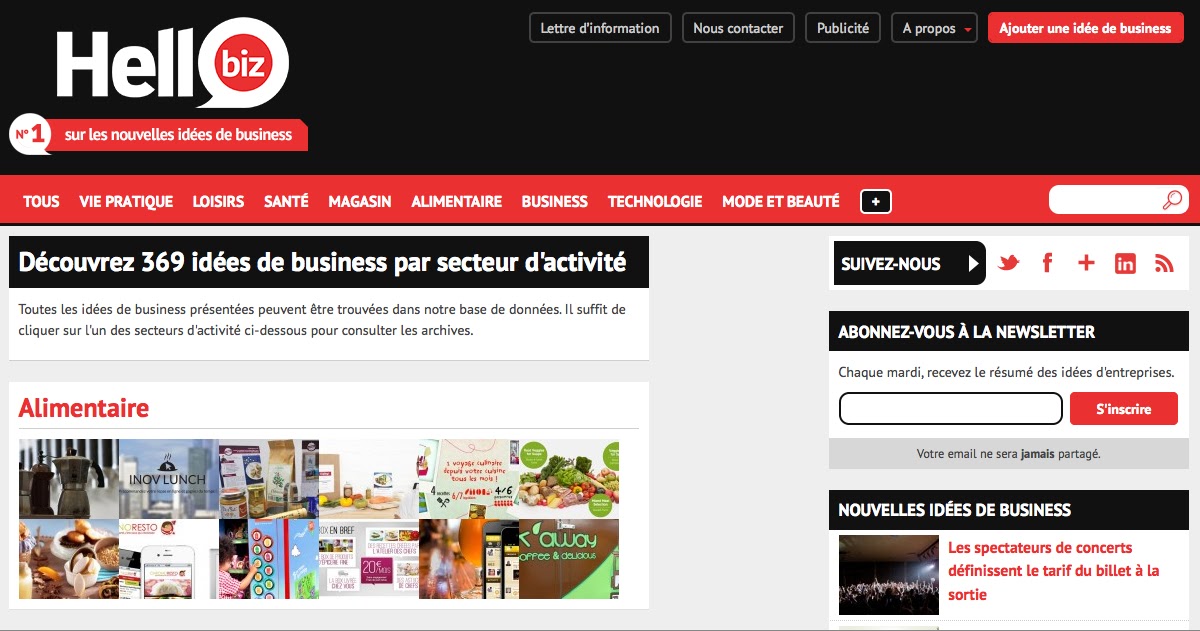This screenshot has width=1200, height=631.
Task: Open the K'away coffee thumbnail
Action: [x=569, y=559]
